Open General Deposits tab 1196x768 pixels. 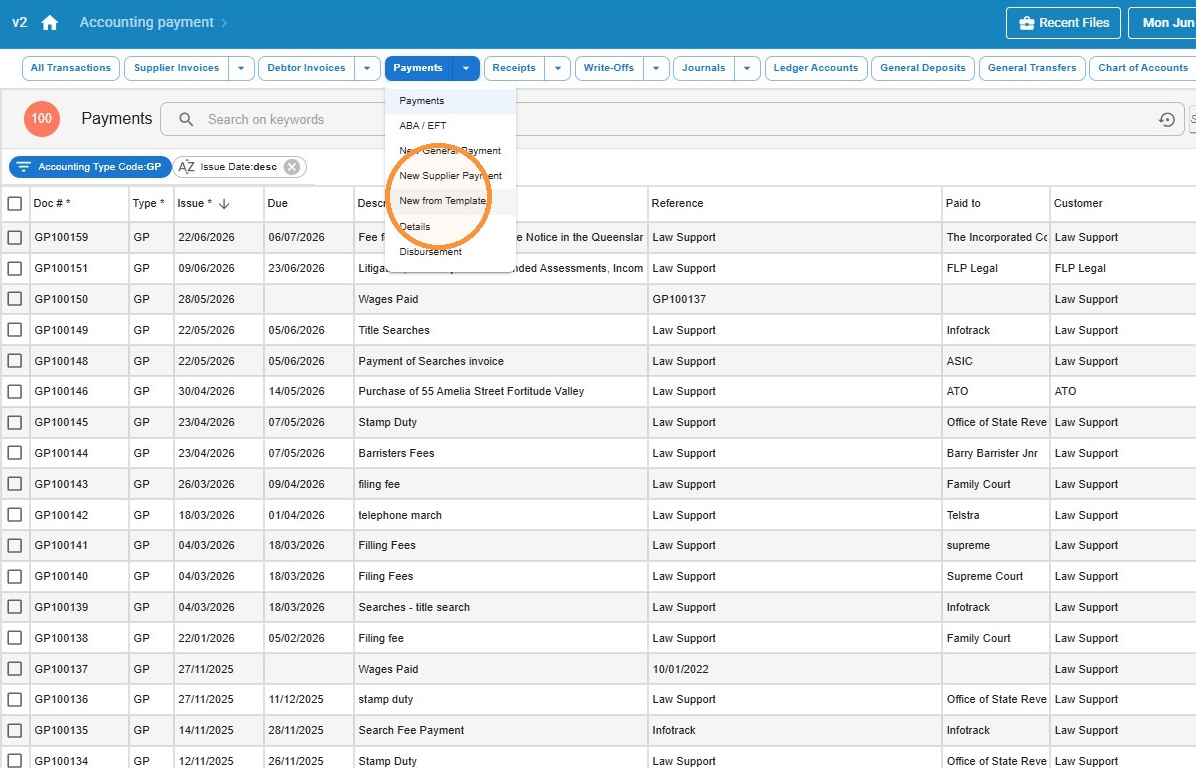pyautogui.click(x=923, y=68)
